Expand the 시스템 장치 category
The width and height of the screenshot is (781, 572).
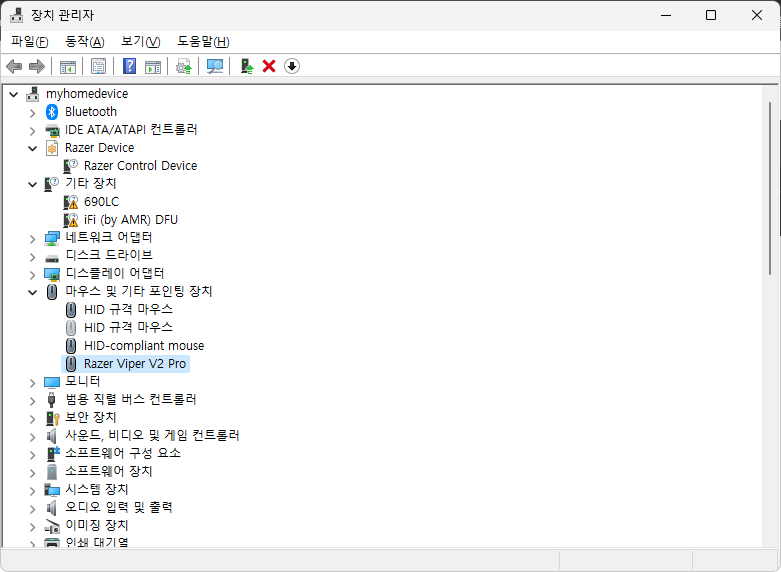click(33, 491)
